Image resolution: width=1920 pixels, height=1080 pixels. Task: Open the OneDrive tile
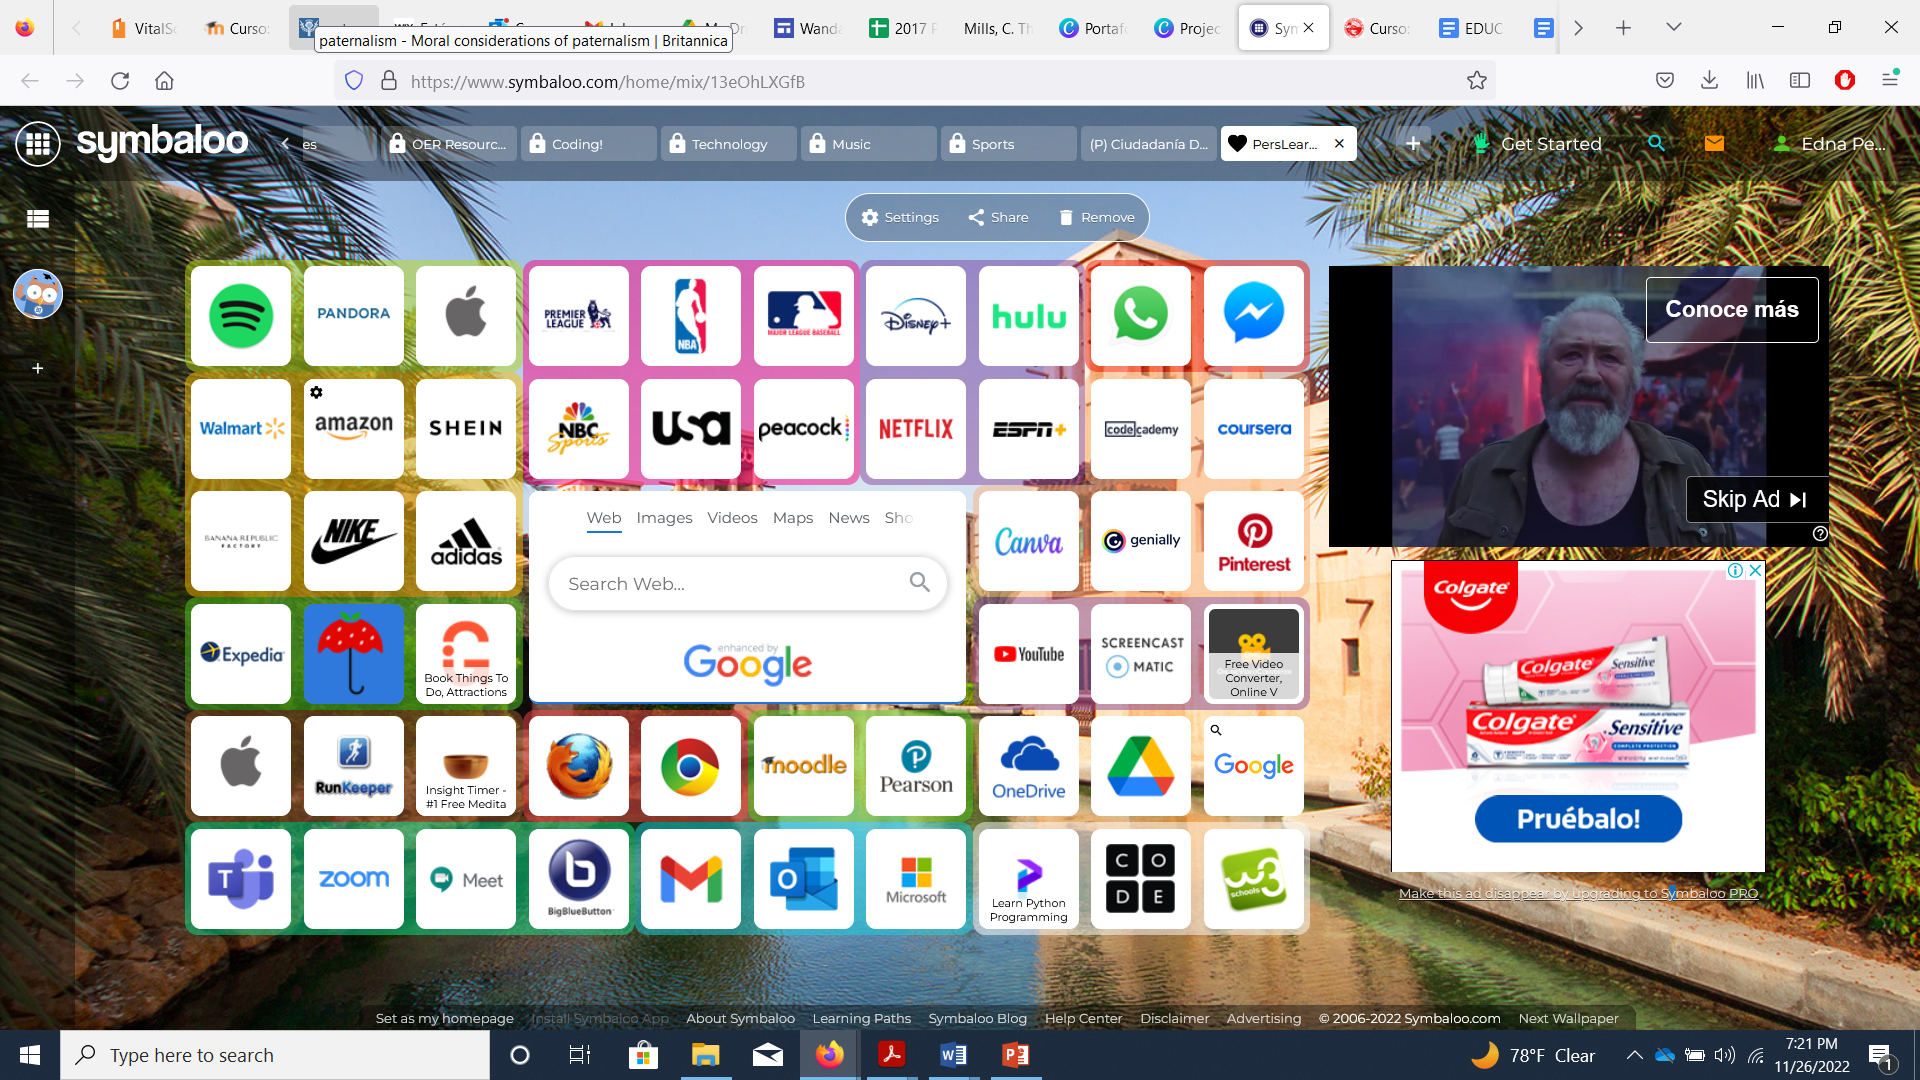pos(1029,766)
